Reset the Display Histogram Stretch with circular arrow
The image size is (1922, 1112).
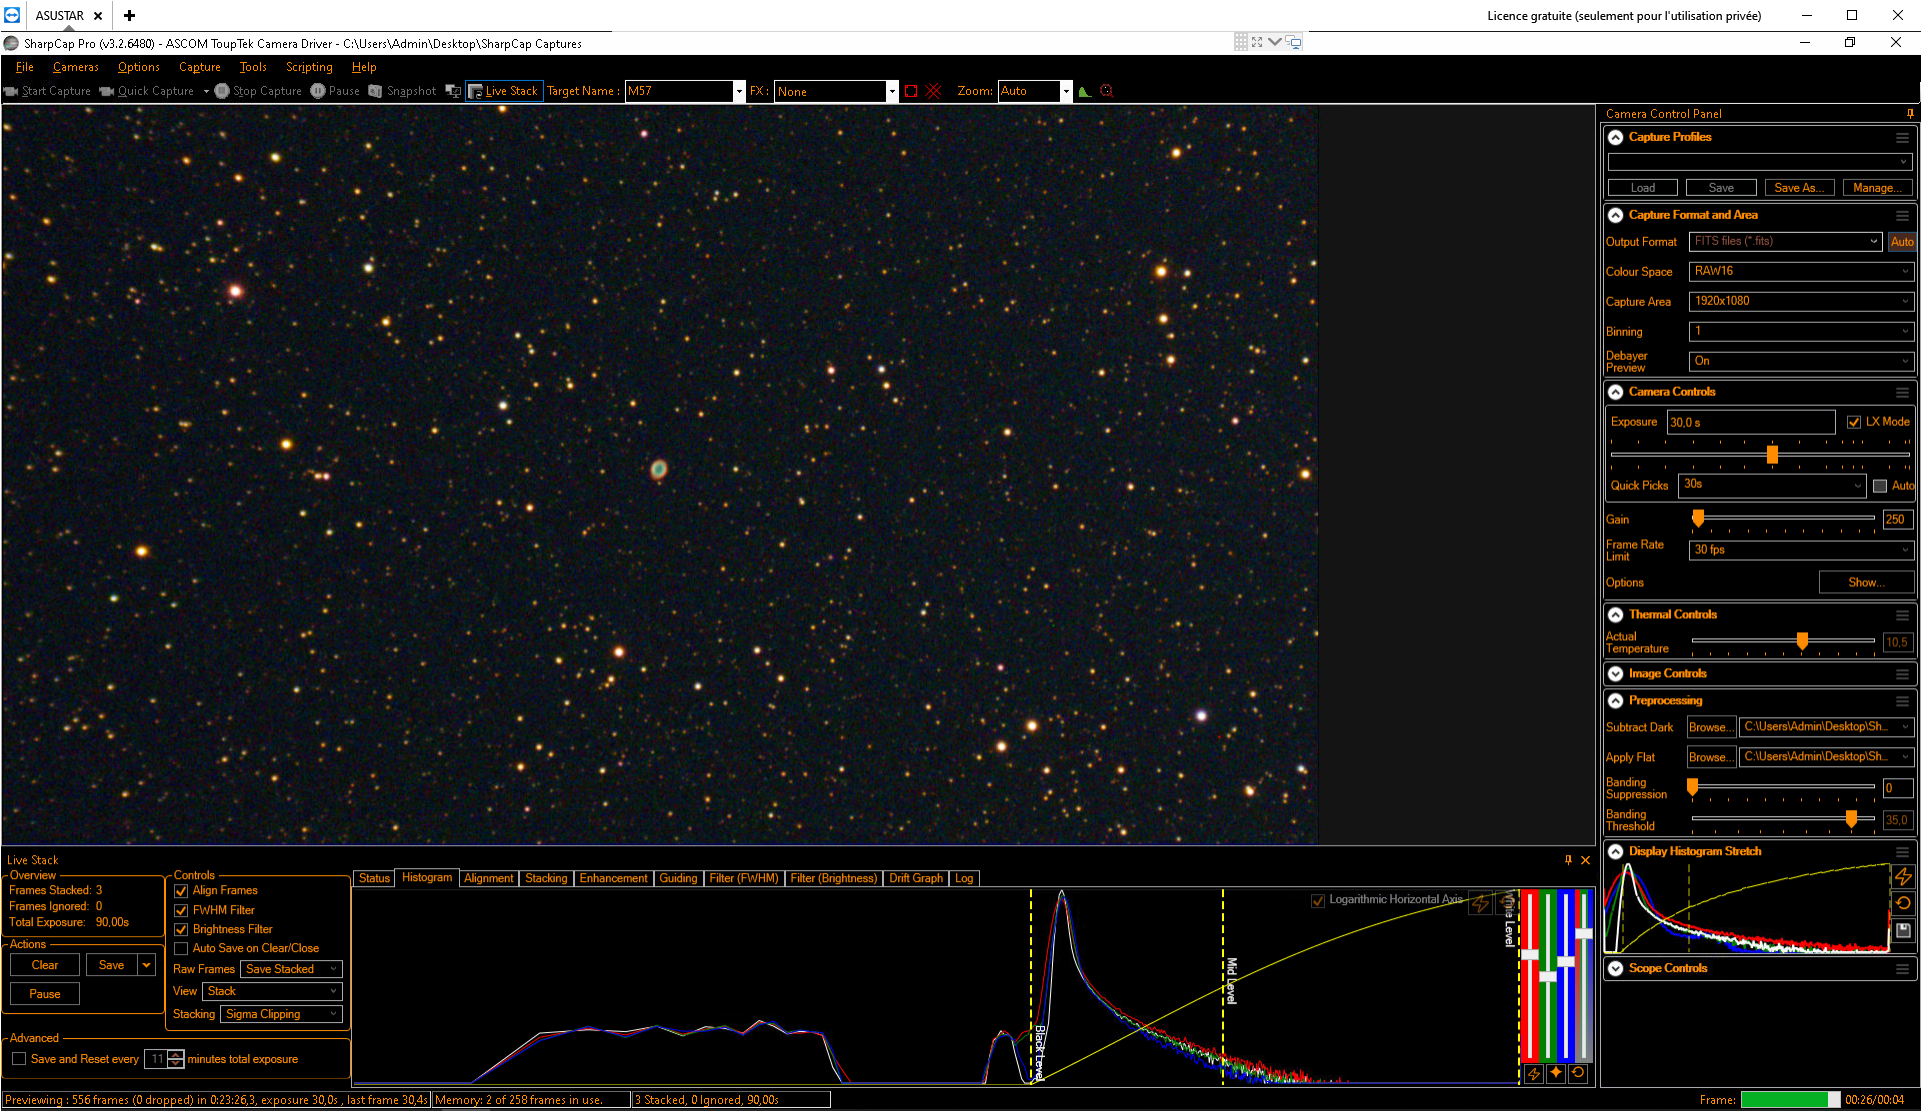point(1903,903)
